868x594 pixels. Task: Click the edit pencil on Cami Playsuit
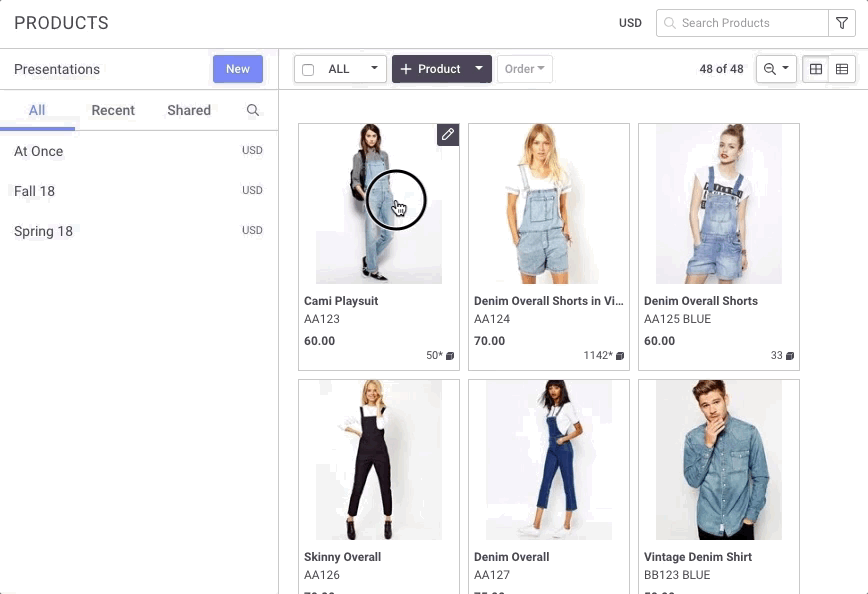[x=448, y=135]
